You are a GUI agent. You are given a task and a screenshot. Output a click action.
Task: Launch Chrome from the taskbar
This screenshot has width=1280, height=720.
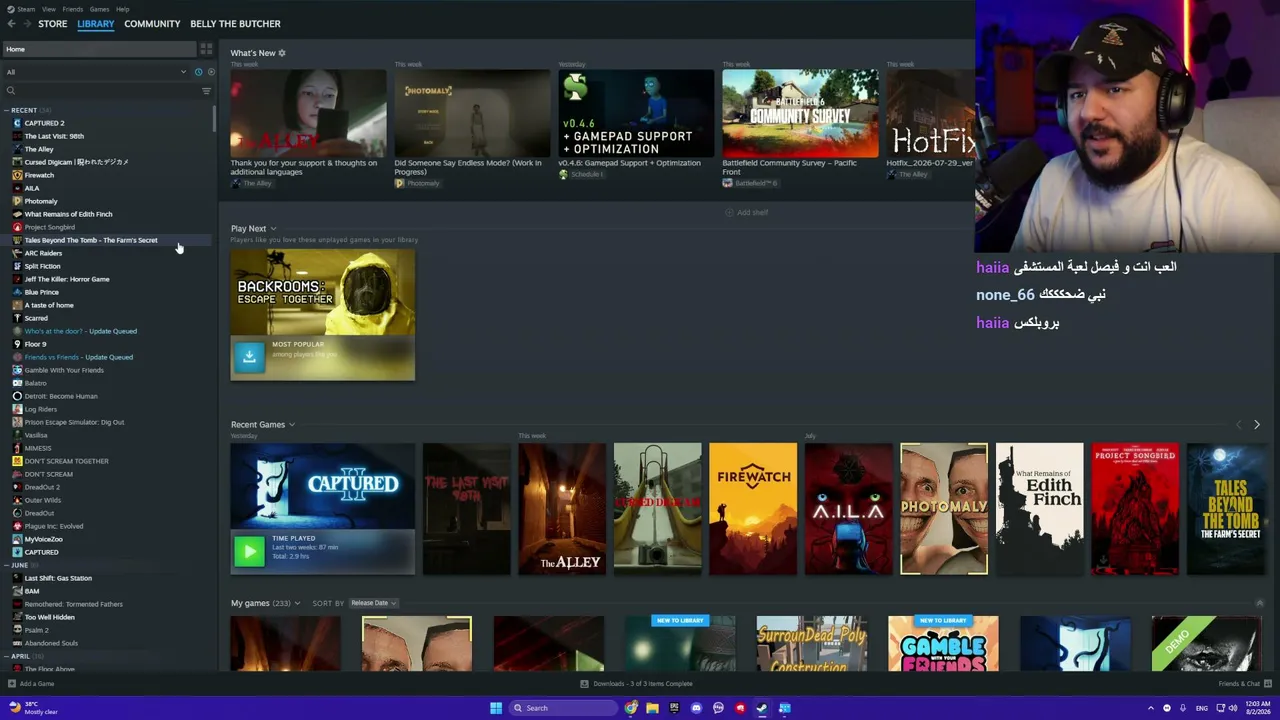(631, 708)
